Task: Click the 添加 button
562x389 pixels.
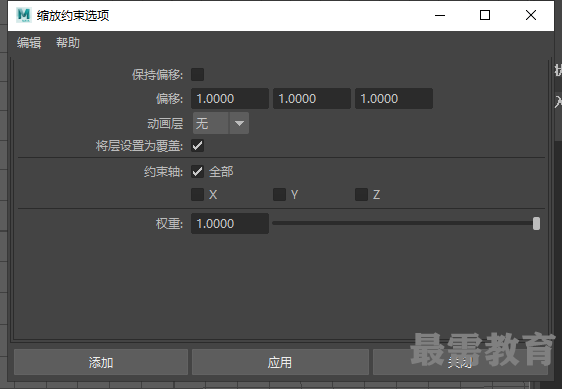Action: 101,362
